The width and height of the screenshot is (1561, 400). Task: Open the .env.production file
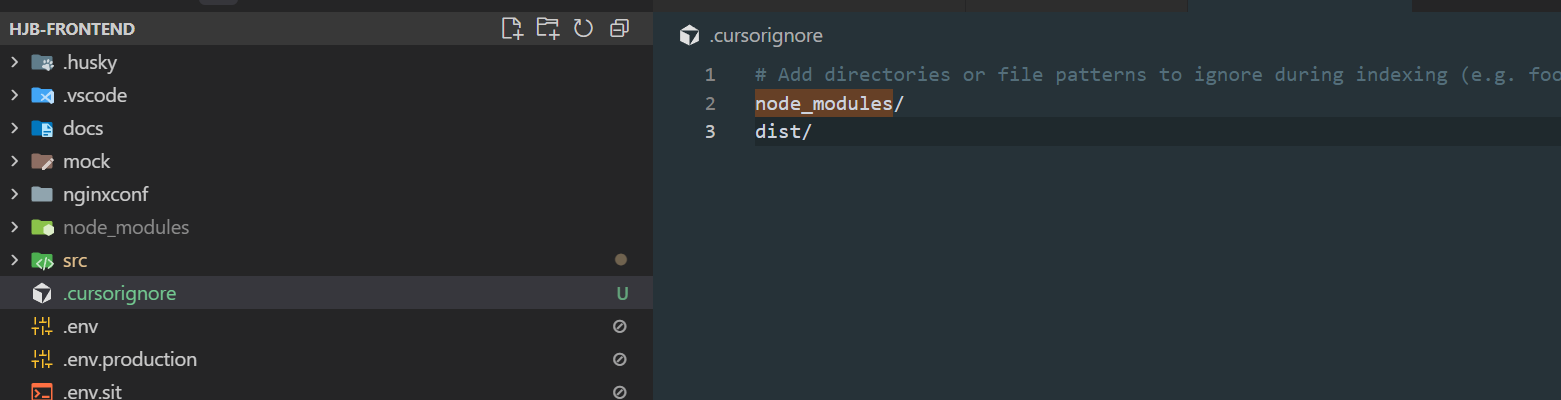pos(129,359)
